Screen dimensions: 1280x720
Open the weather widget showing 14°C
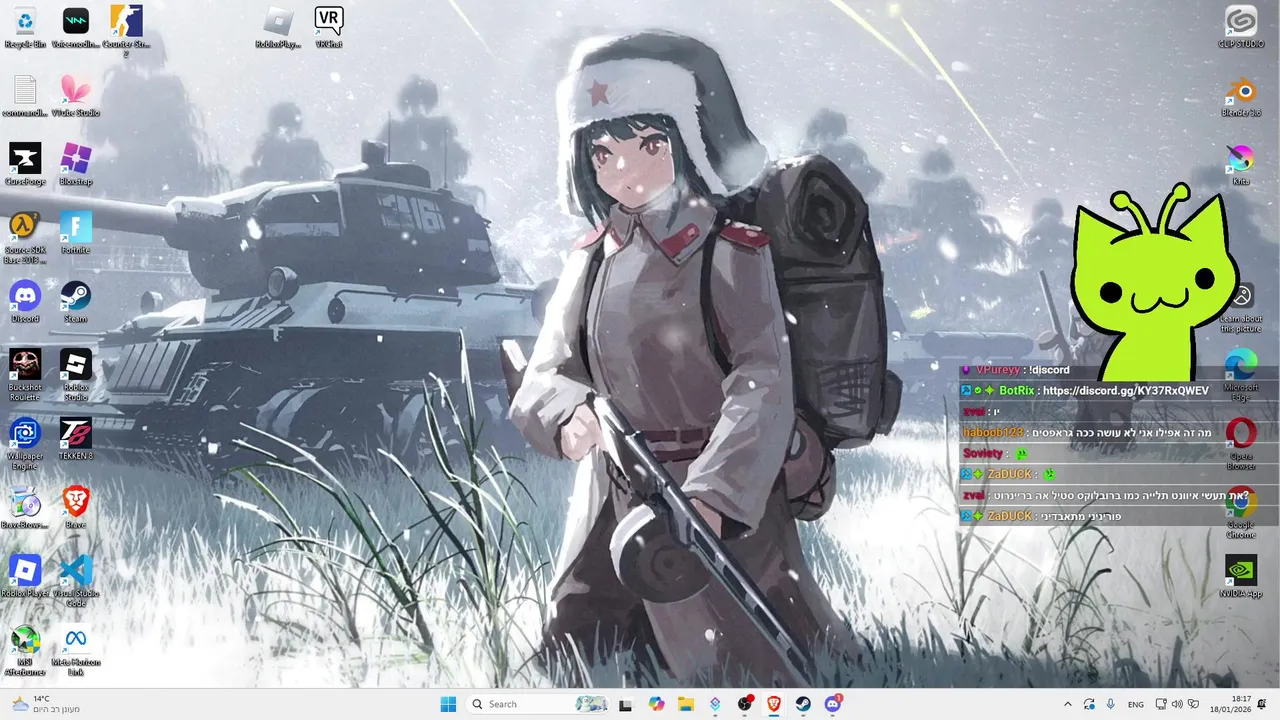pyautogui.click(x=45, y=704)
